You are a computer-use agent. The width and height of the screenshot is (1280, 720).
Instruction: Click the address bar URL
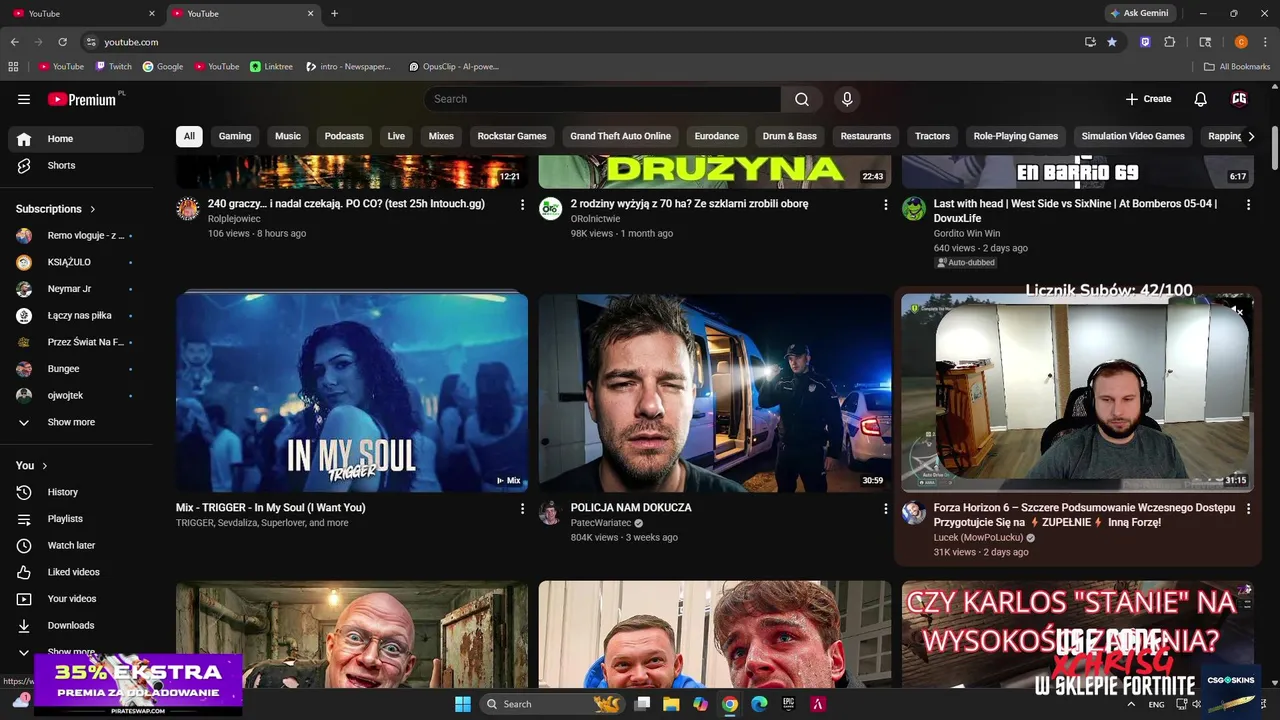131,42
